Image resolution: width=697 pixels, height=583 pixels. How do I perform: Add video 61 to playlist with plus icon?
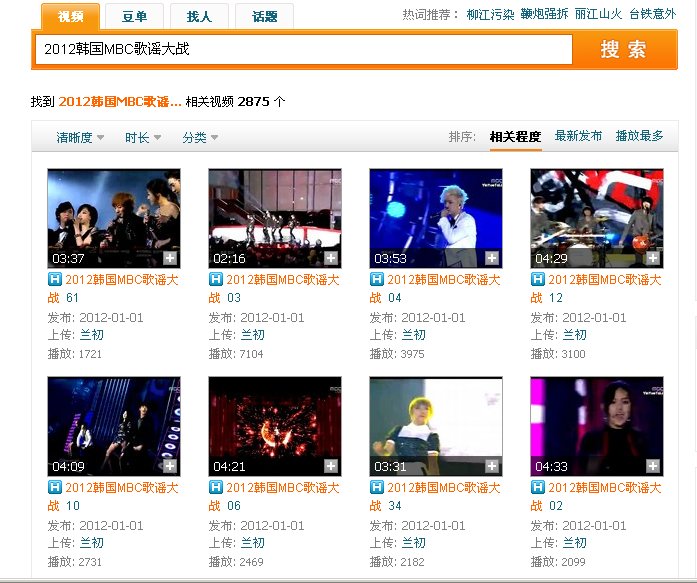click(170, 258)
